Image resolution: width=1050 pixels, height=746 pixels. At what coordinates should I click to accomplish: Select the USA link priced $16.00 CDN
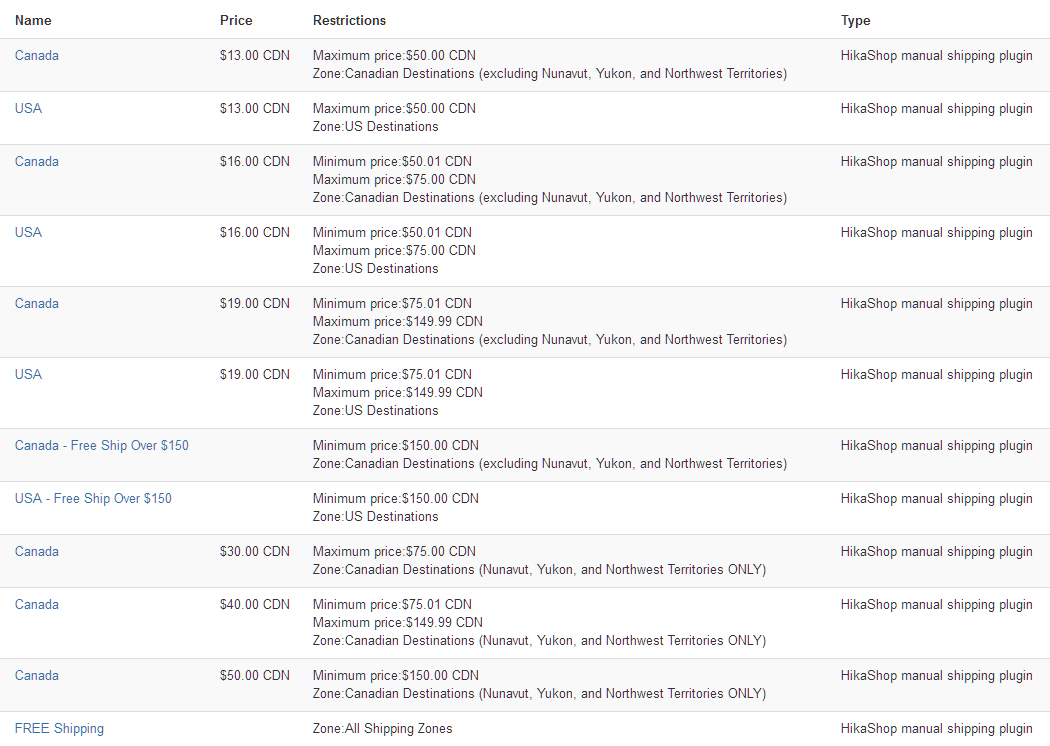28,233
